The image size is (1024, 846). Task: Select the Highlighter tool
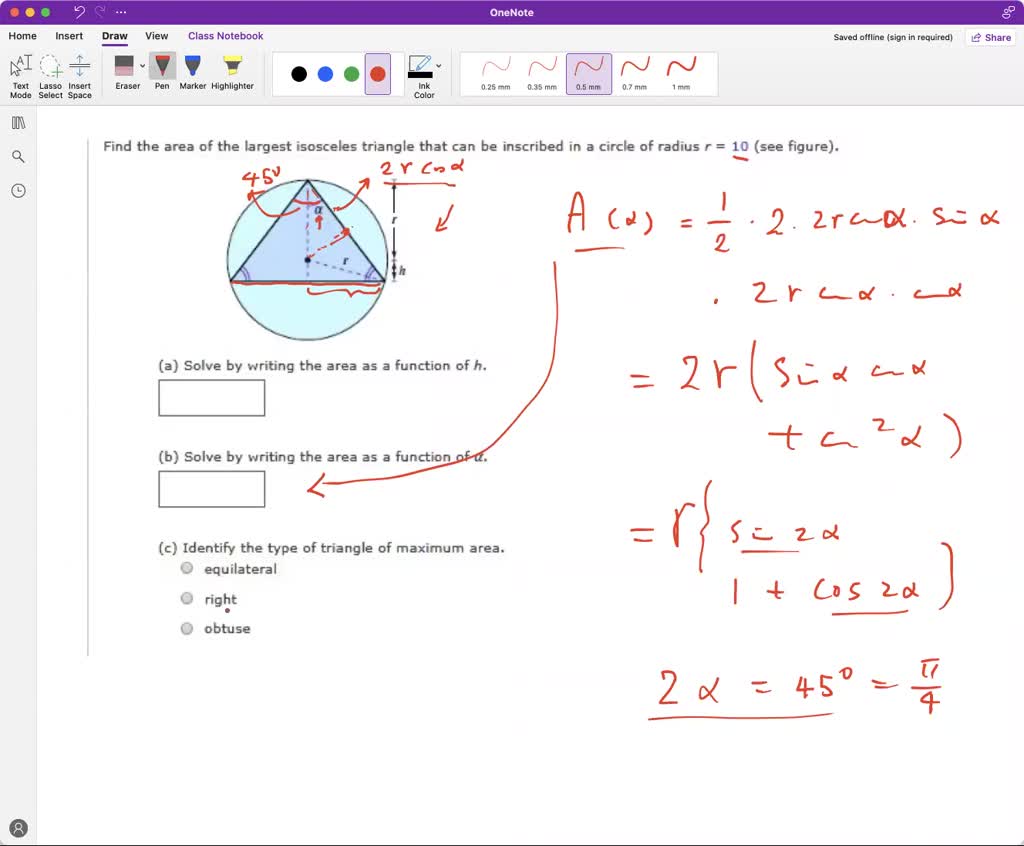(232, 68)
